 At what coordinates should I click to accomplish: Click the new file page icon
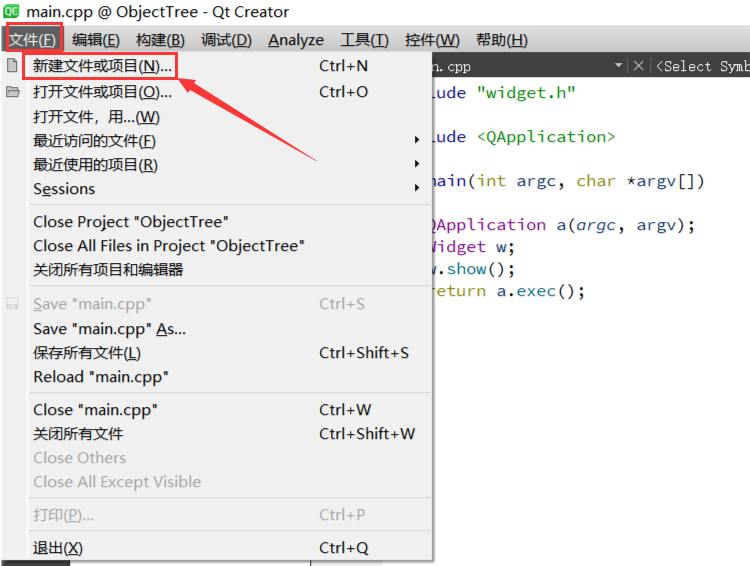pyautogui.click(x=12, y=65)
